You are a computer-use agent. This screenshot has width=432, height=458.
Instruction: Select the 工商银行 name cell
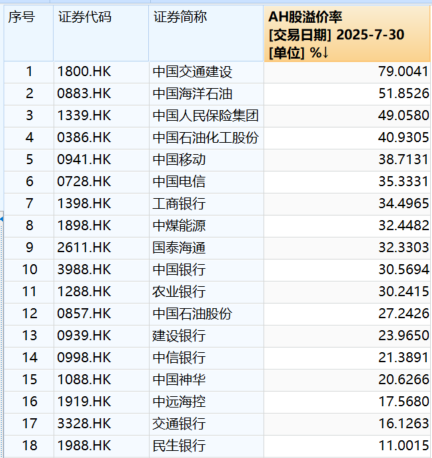179,203
